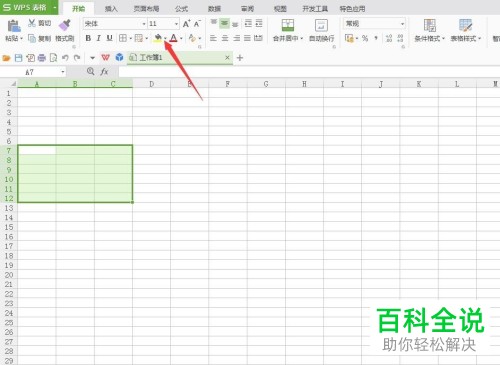Expand the 合并居中 merge dropdown arrow
The width and height of the screenshot is (500, 365).
click(x=301, y=39)
